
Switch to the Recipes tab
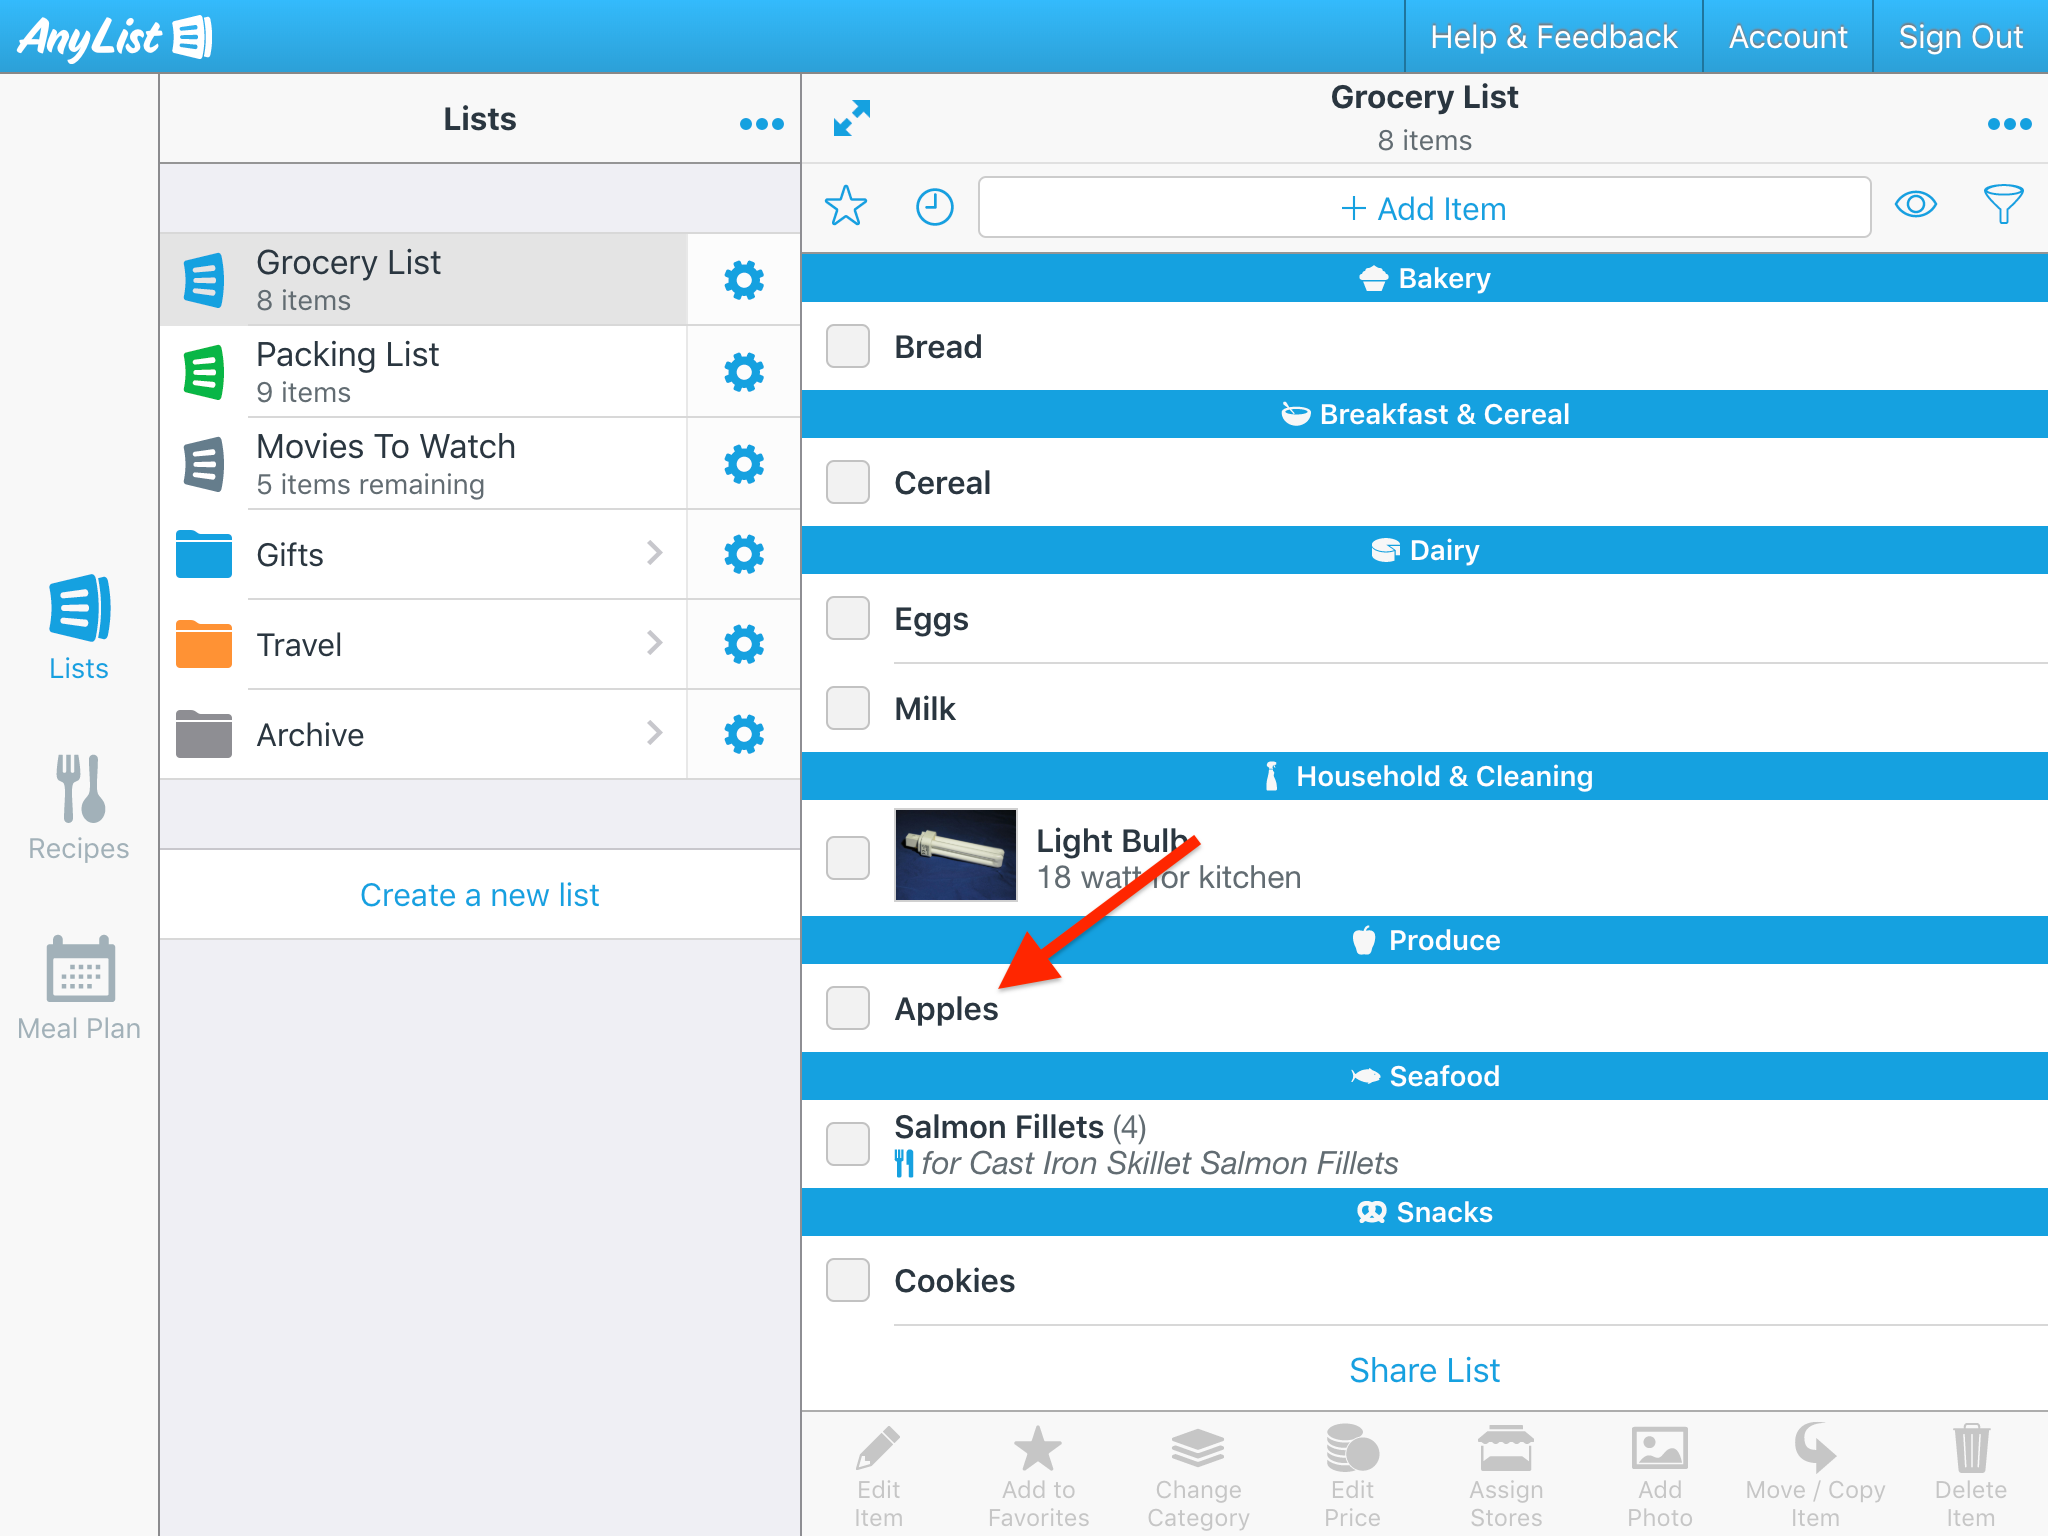point(79,808)
